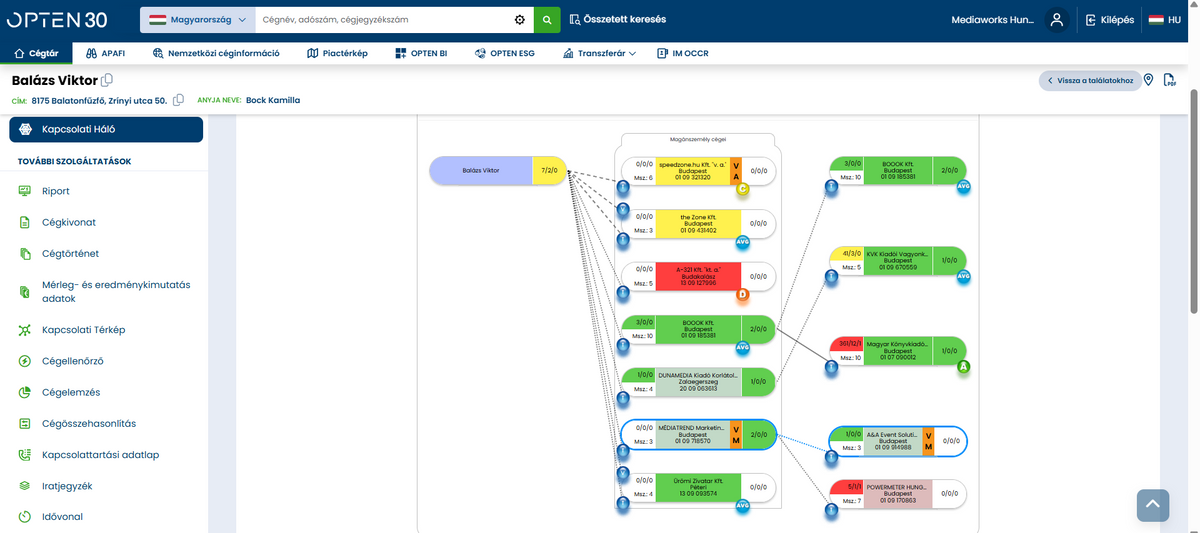Open the HU language selector
Image resolution: width=1200 pixels, height=533 pixels.
pyautogui.click(x=1165, y=20)
